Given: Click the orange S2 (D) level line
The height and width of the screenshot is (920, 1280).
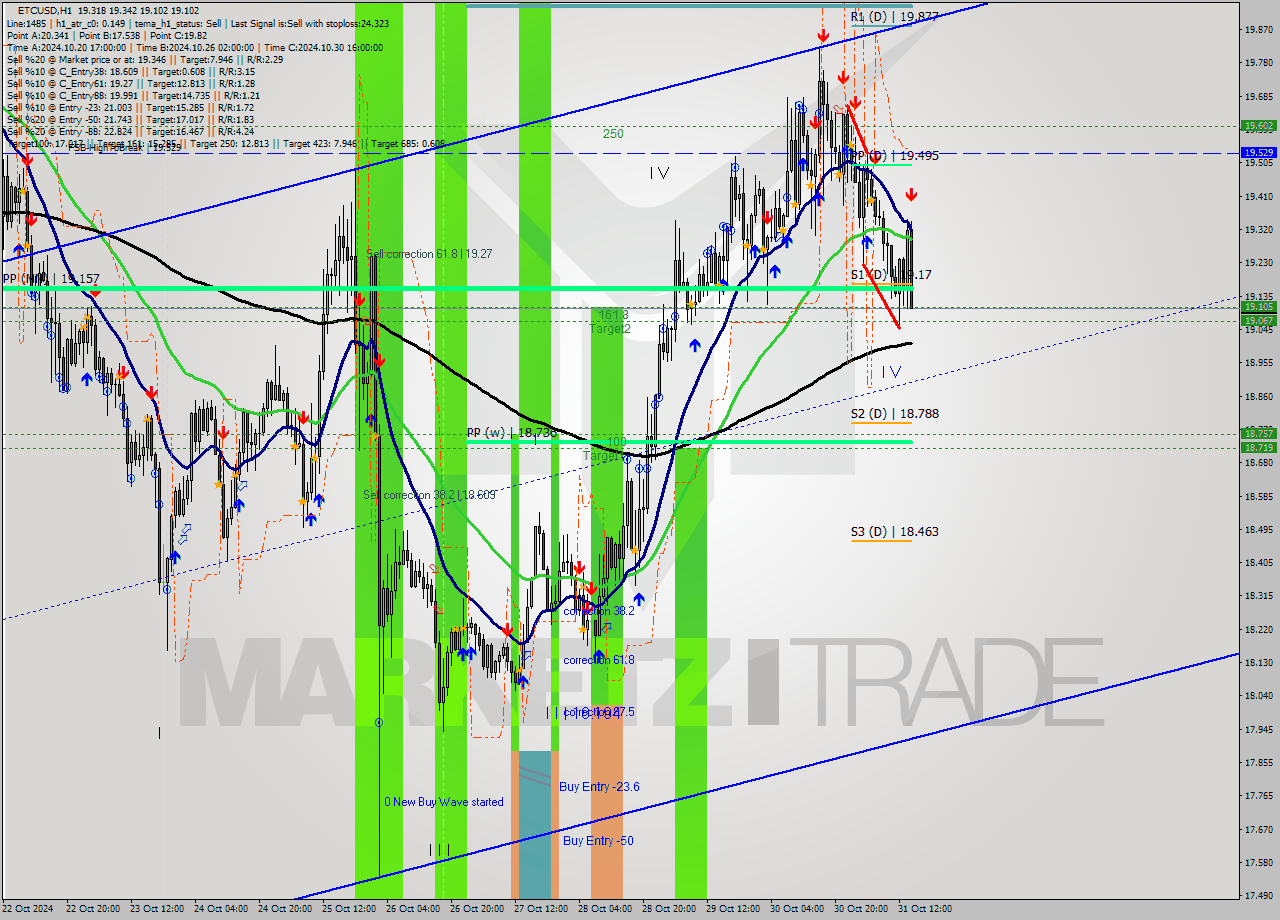Looking at the screenshot, I should tap(881, 423).
